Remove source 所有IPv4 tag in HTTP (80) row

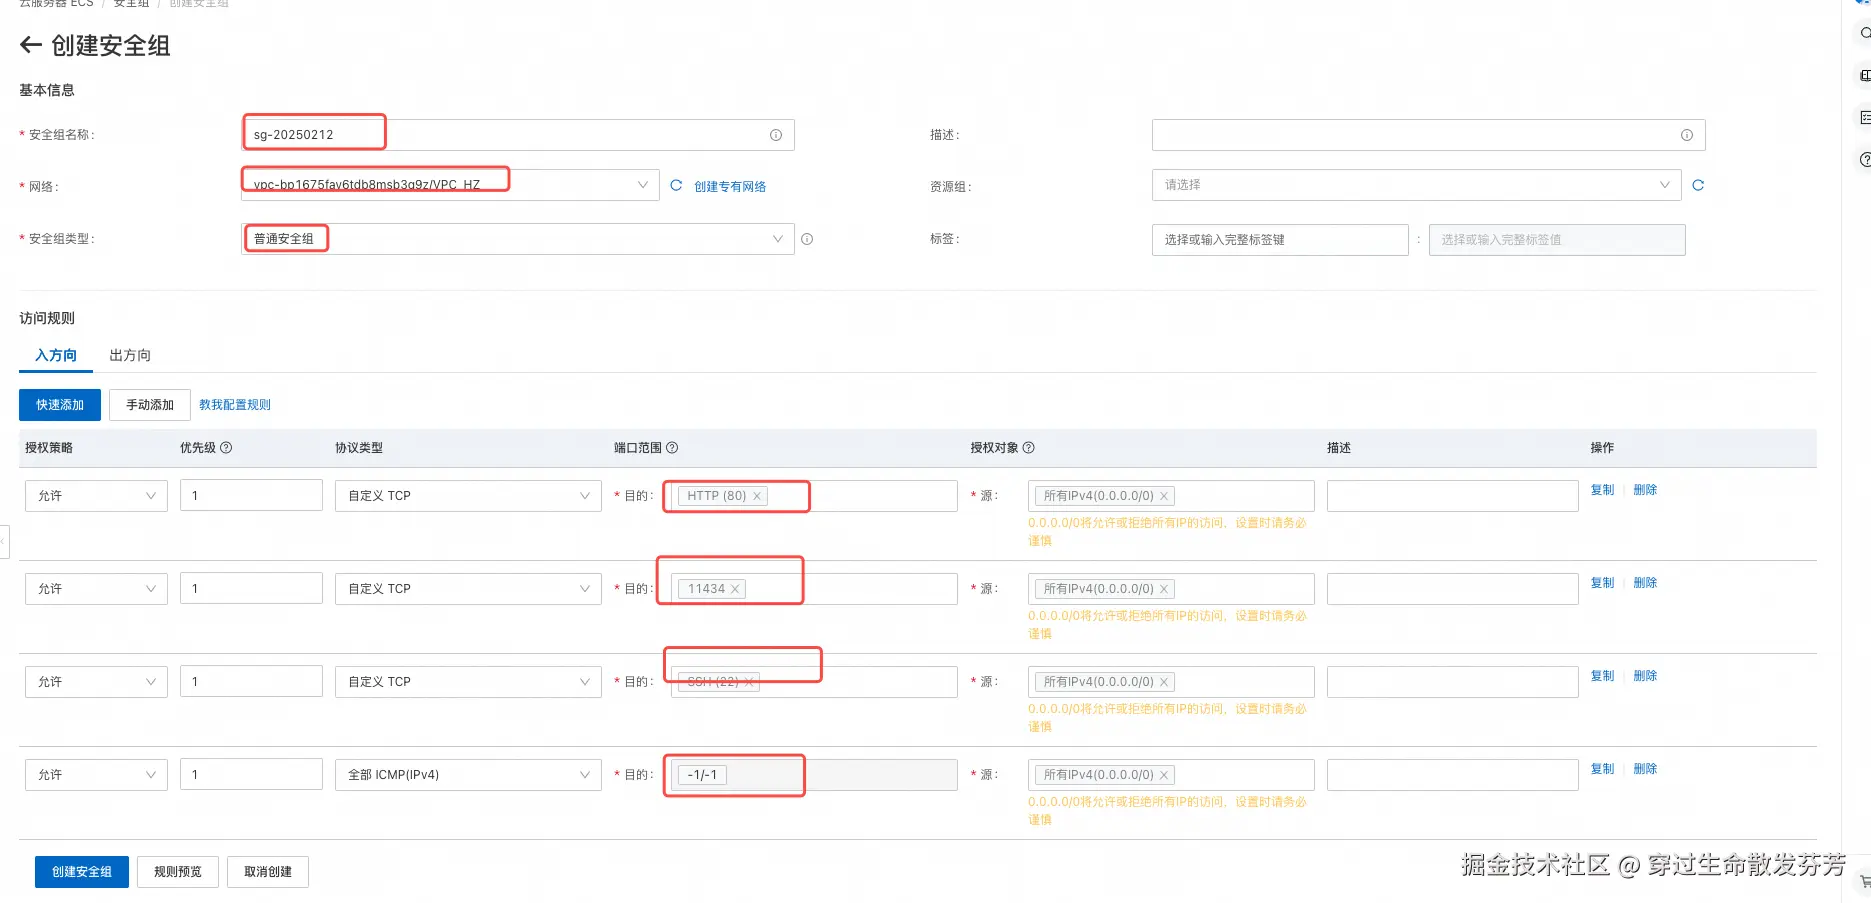(x=1164, y=496)
